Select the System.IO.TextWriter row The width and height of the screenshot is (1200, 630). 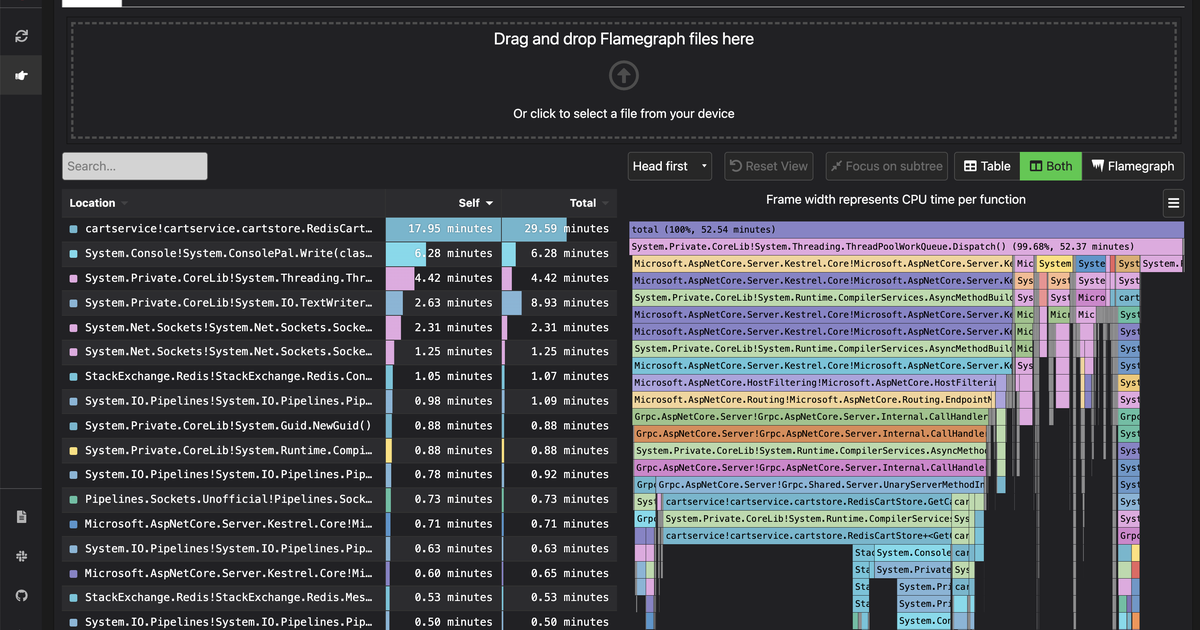point(339,303)
